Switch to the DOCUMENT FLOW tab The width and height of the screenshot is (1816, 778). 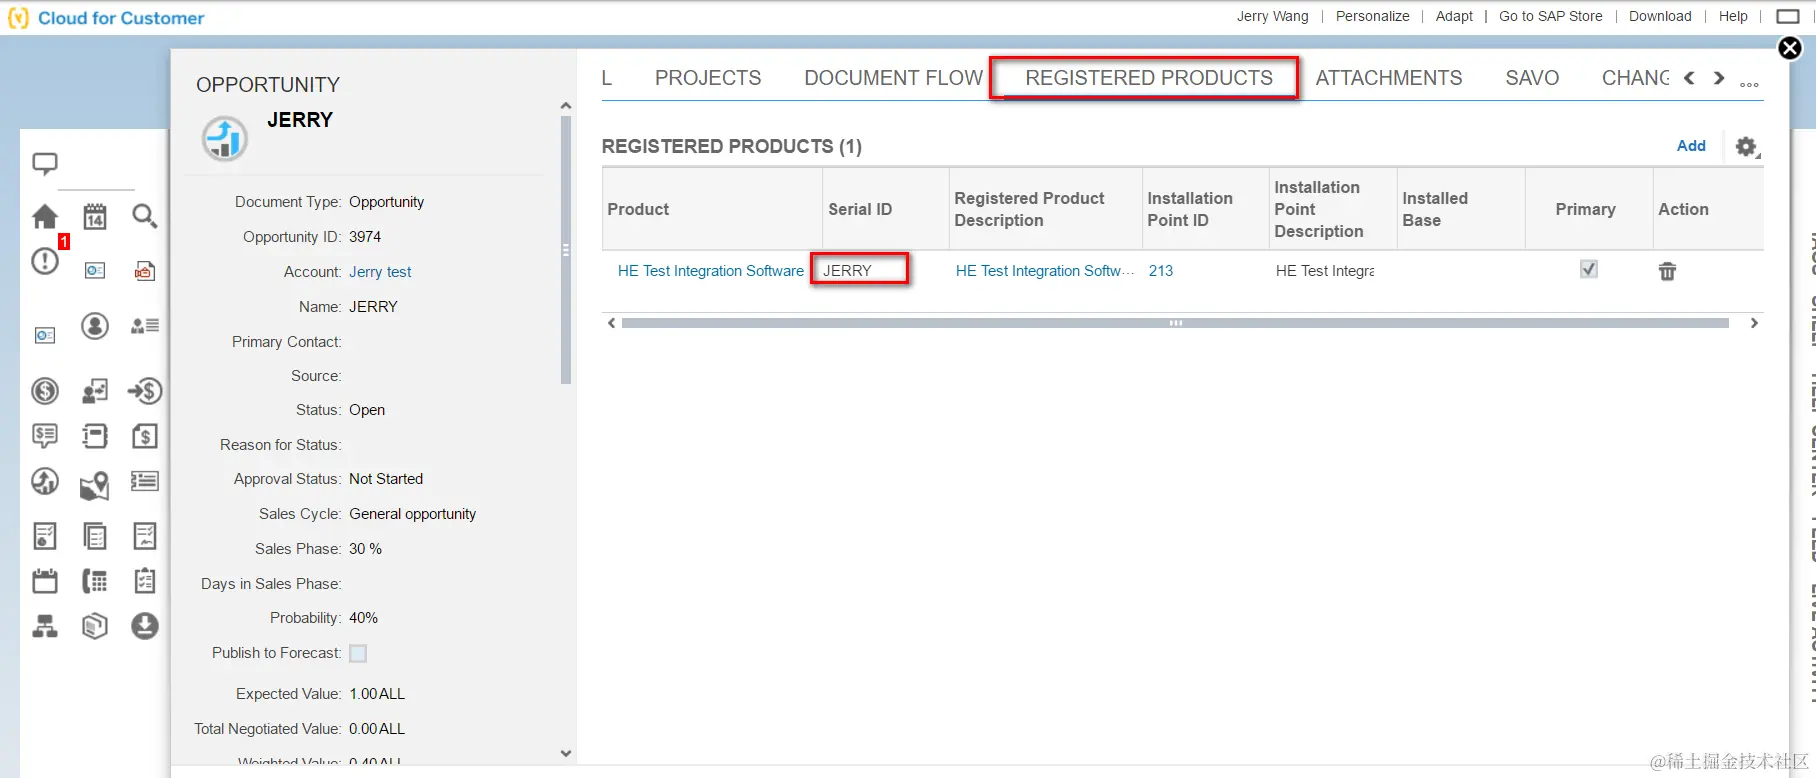(x=894, y=78)
